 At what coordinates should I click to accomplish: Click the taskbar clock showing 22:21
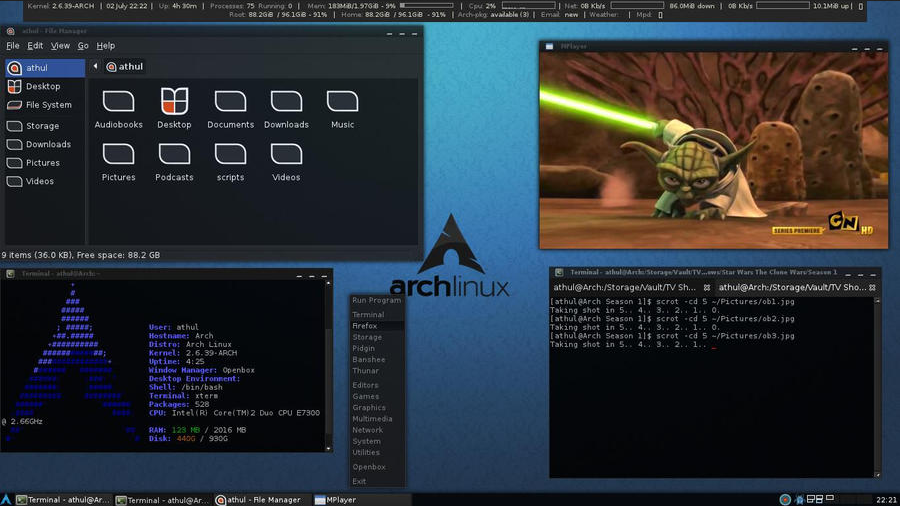coord(886,500)
